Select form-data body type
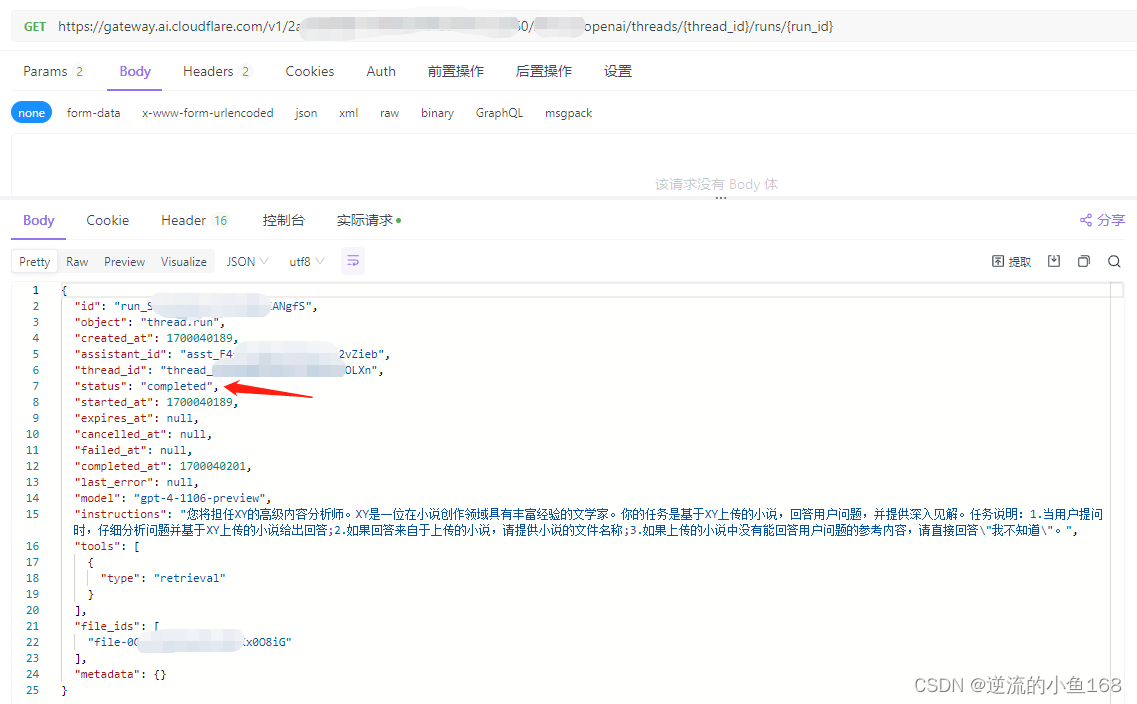The width and height of the screenshot is (1137, 704). click(94, 112)
